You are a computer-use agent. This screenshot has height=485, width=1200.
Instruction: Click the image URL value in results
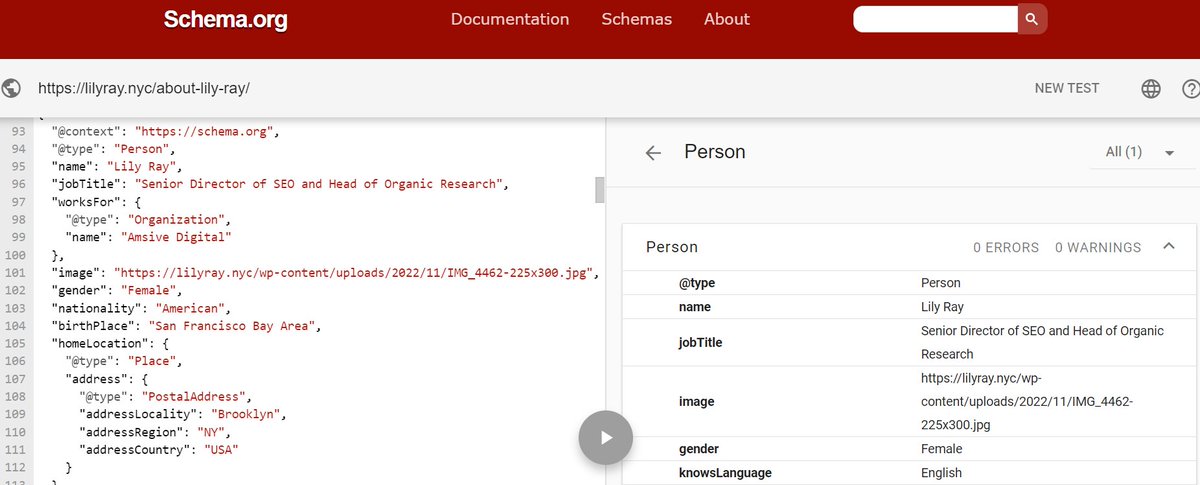coord(1027,401)
